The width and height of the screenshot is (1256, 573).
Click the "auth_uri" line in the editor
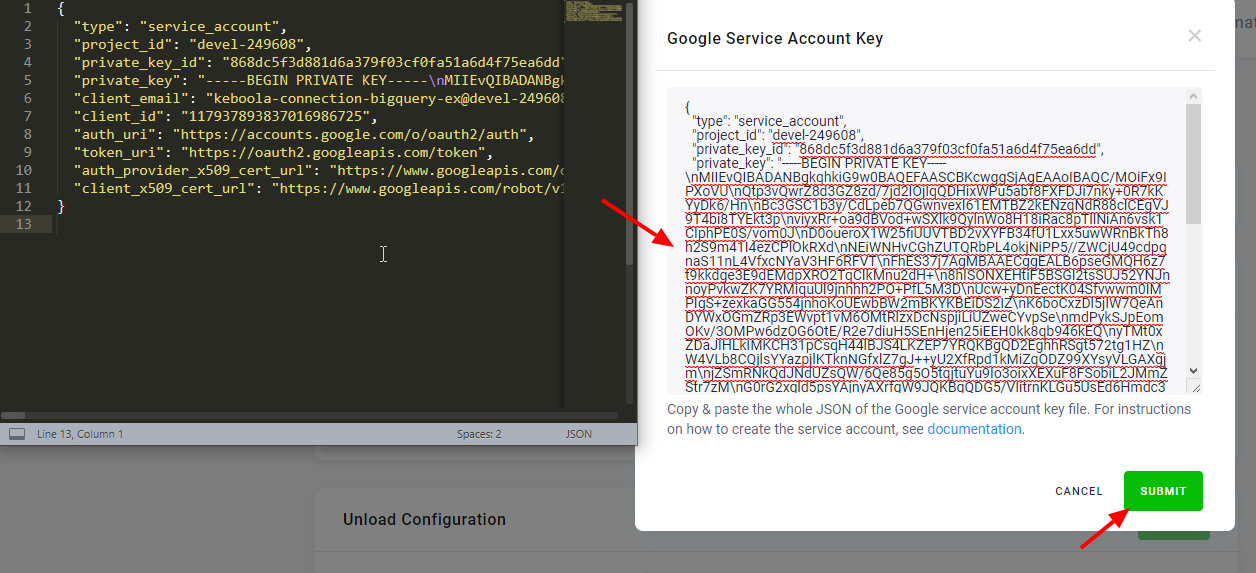pyautogui.click(x=305, y=134)
